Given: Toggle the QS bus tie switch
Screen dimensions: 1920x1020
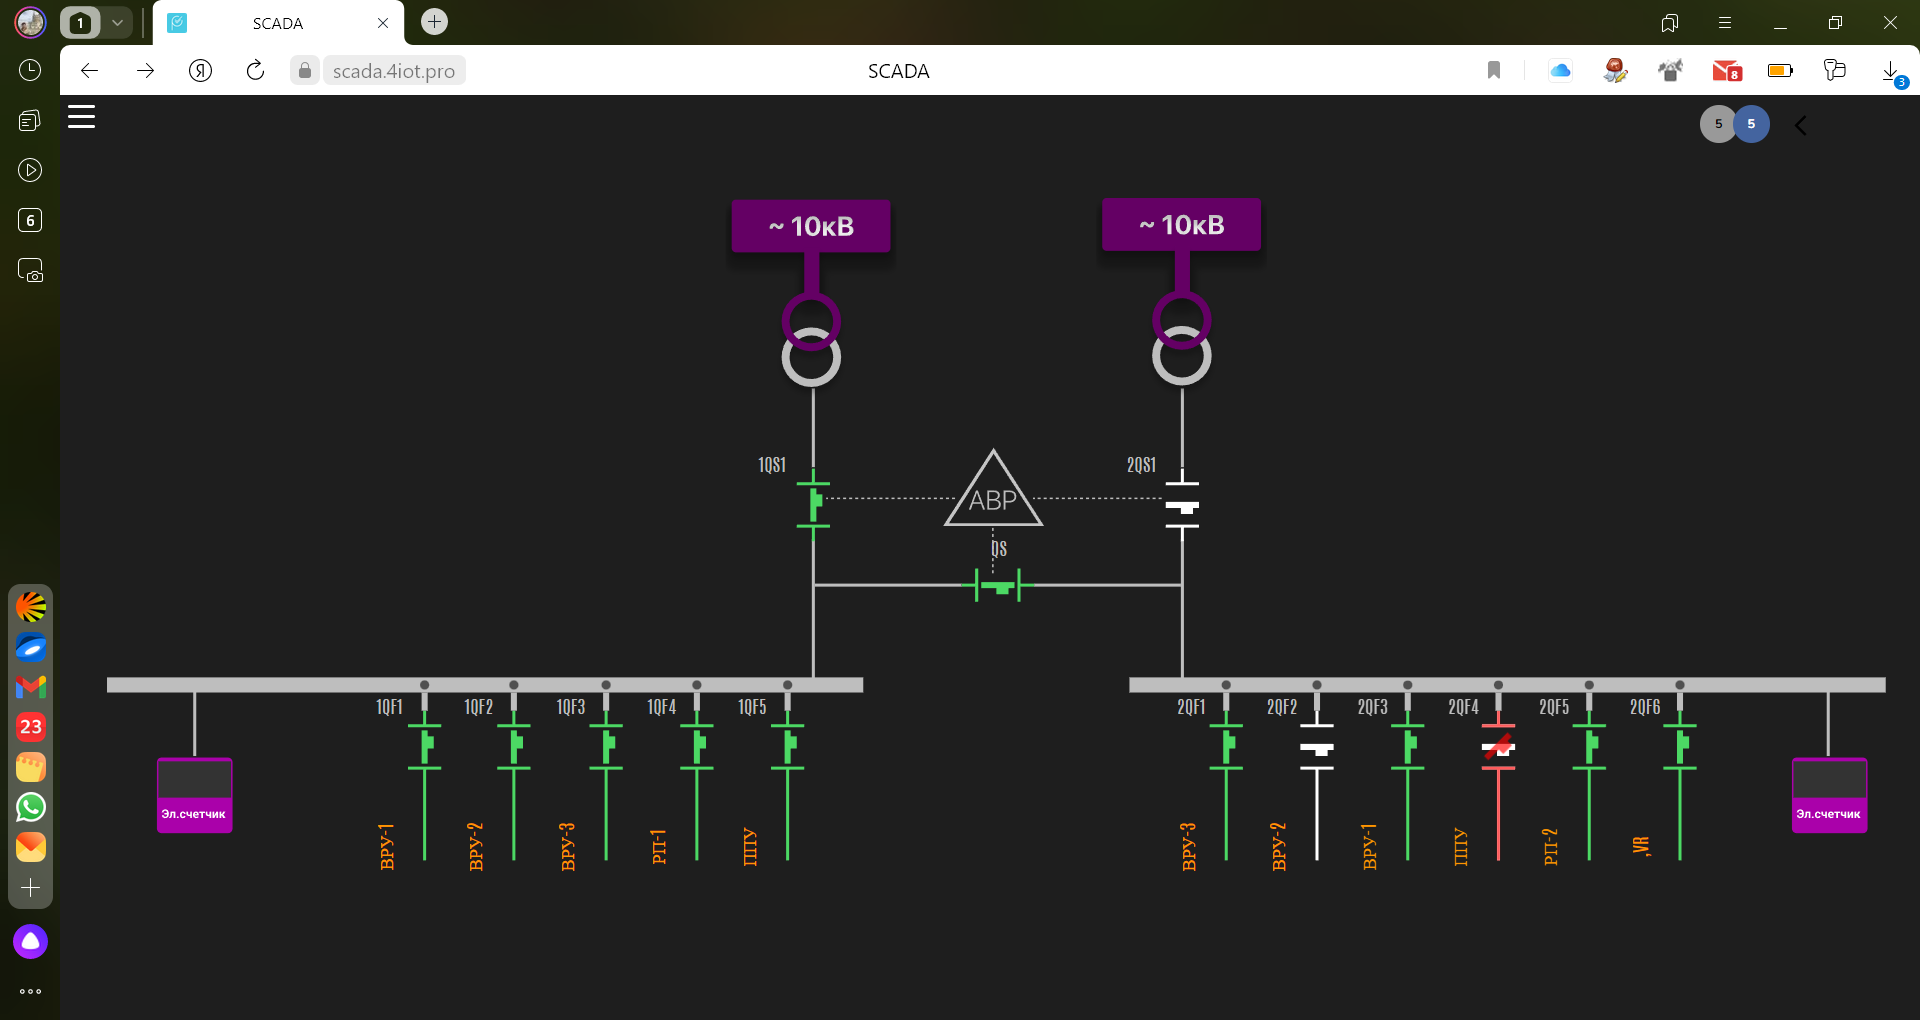Looking at the screenshot, I should 997,585.
